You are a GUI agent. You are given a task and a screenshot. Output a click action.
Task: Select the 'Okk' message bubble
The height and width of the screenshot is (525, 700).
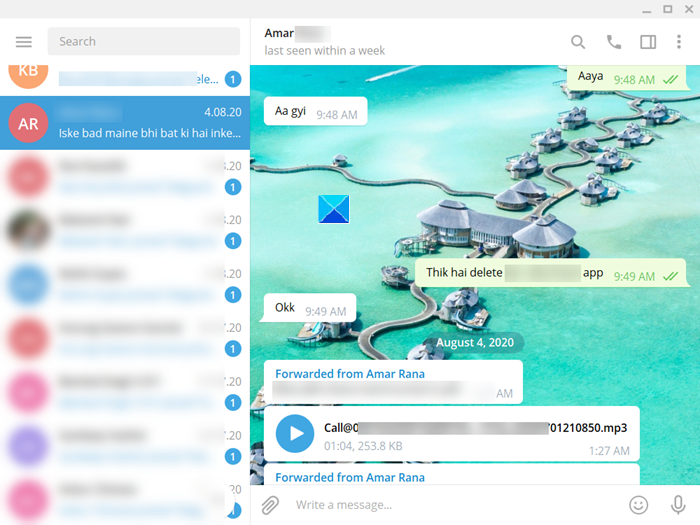[x=310, y=308]
